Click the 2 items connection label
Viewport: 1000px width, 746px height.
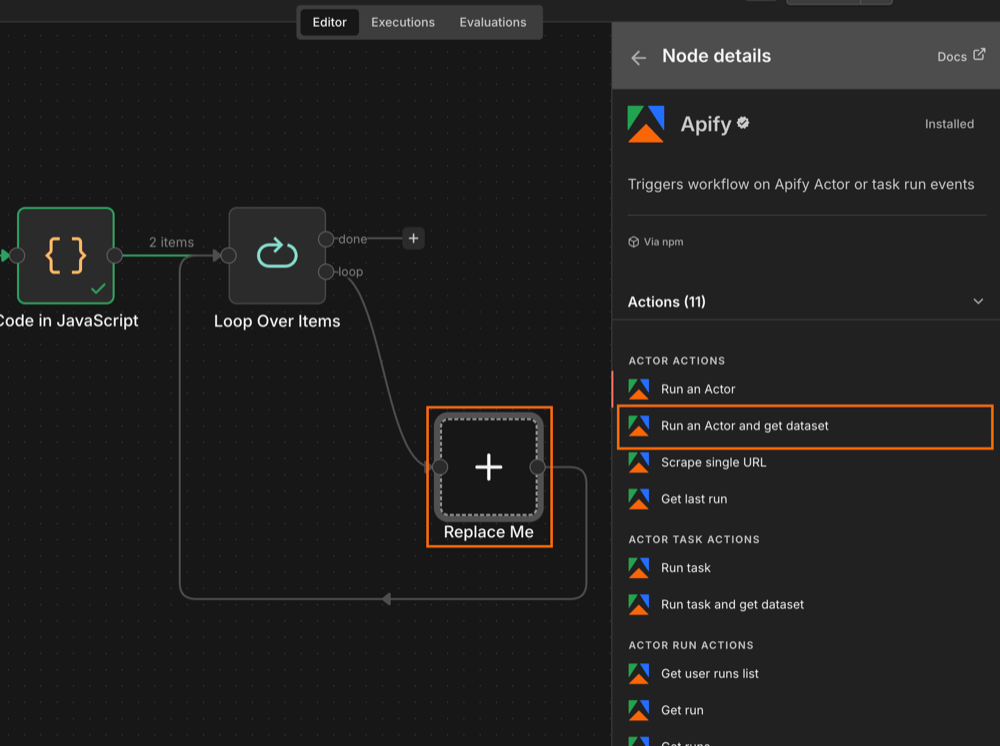pyautogui.click(x=169, y=241)
